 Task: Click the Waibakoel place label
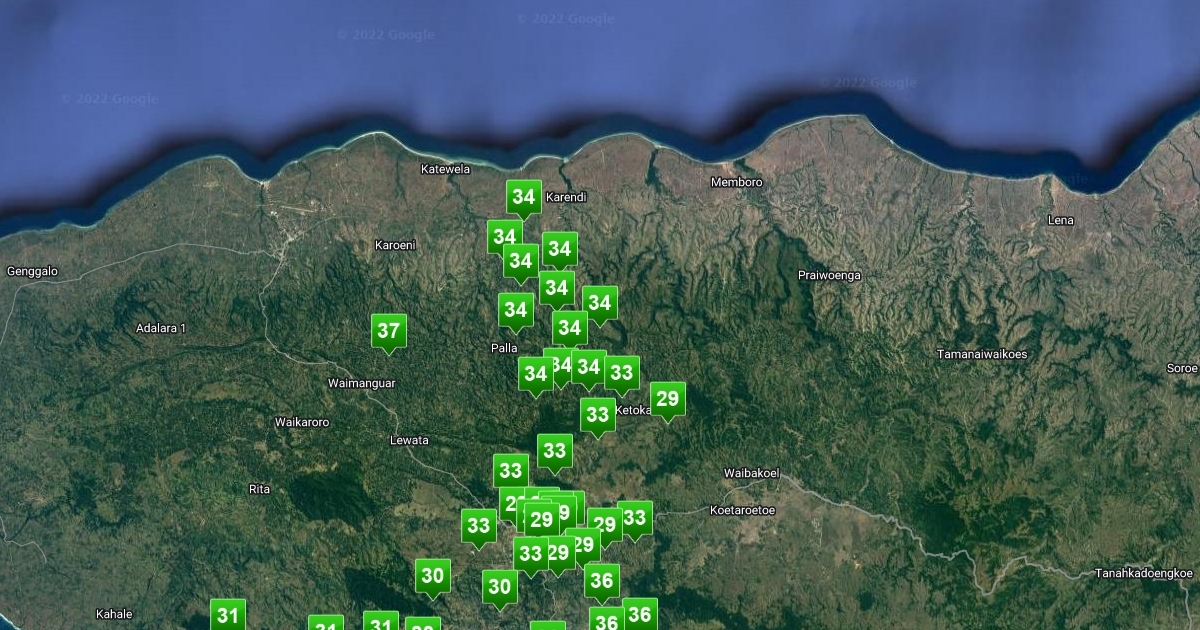point(752,472)
